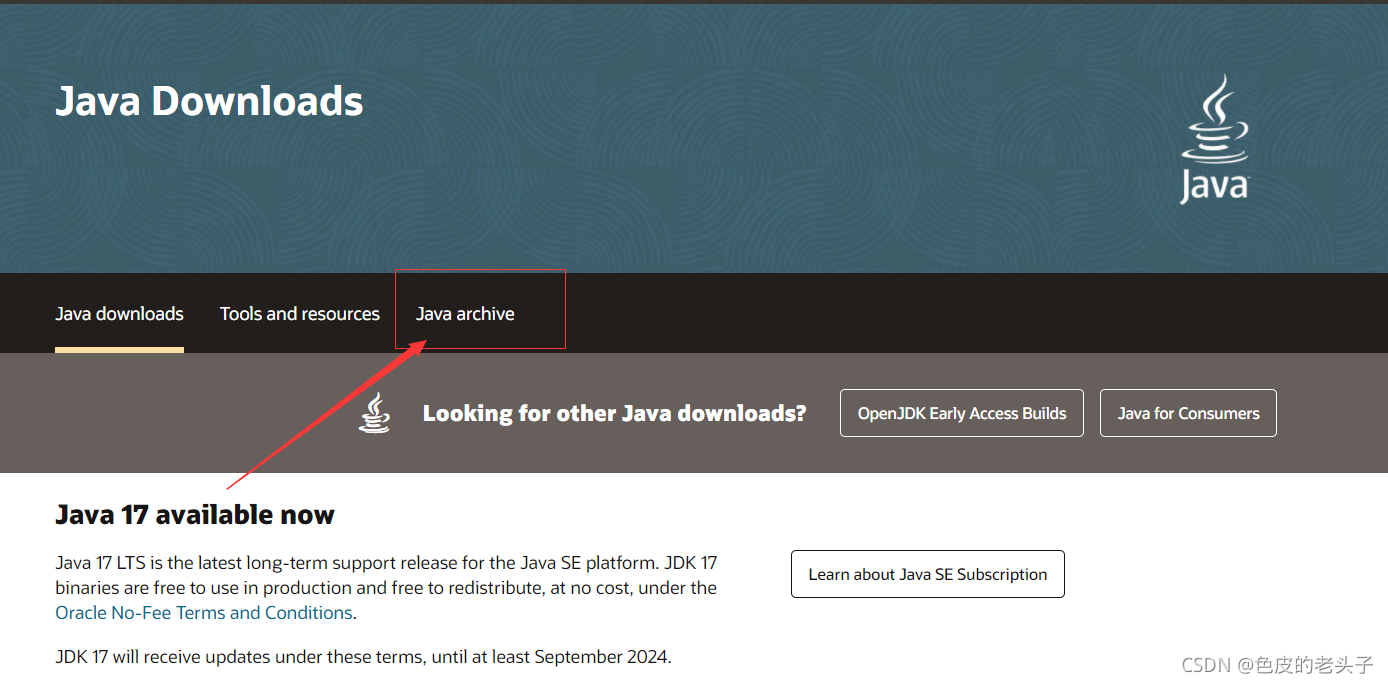Click the OpenJDK Early Access Builds button
The image size is (1388, 683).
[x=962, y=413]
